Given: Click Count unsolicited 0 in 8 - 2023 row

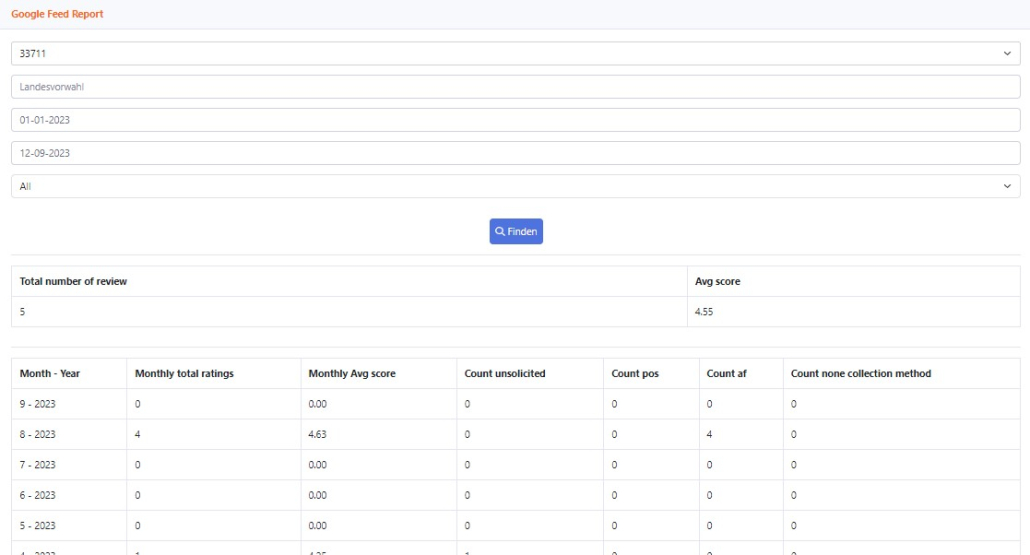Looking at the screenshot, I should (467, 434).
